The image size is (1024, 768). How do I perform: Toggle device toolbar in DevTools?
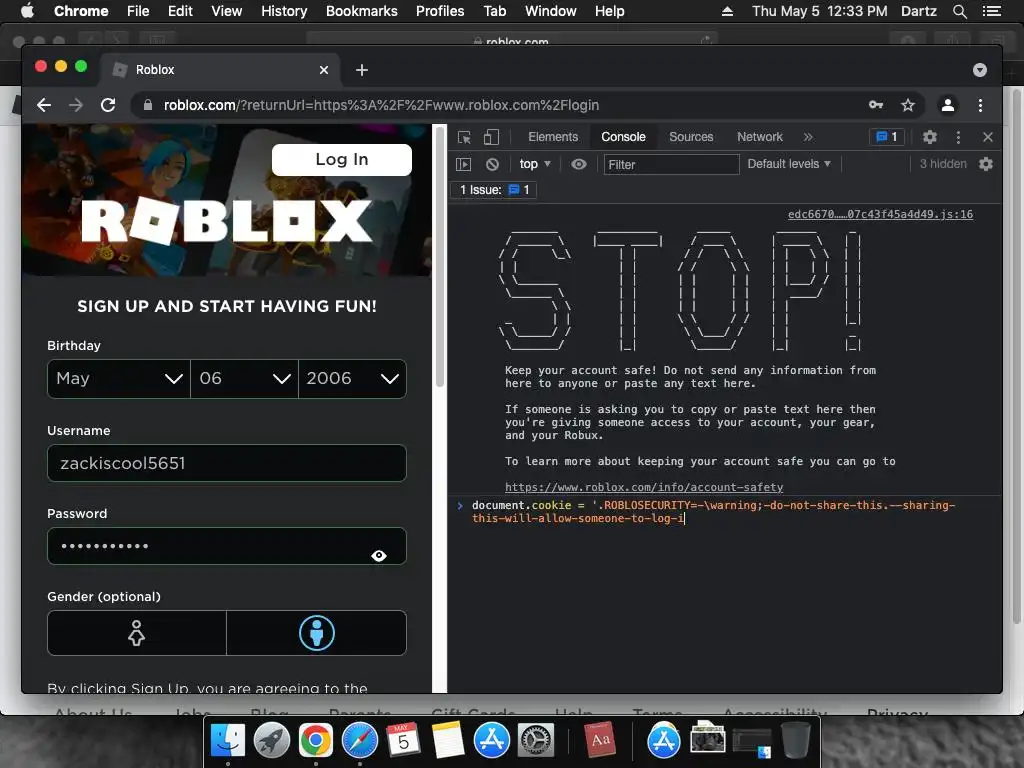(491, 137)
